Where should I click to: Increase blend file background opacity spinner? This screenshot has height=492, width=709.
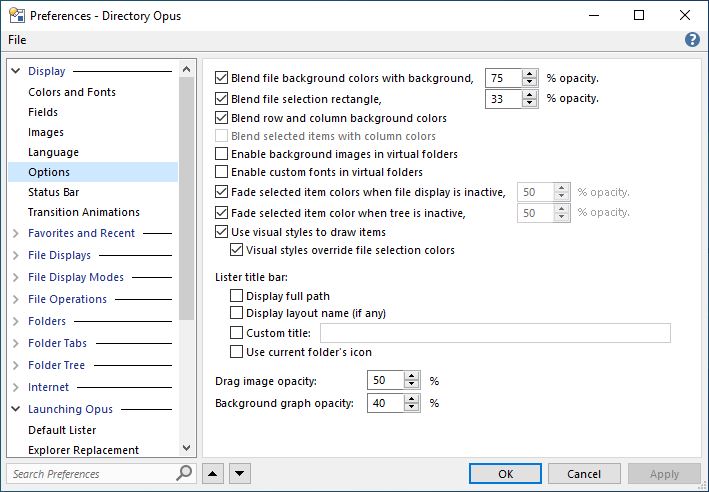(x=529, y=74)
